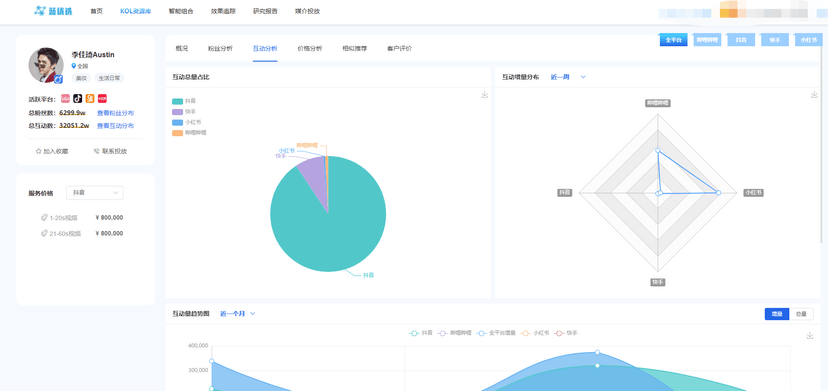Toggle the 抖音 series in trend legend
Screen dimensions: 828x391
pos(421,333)
